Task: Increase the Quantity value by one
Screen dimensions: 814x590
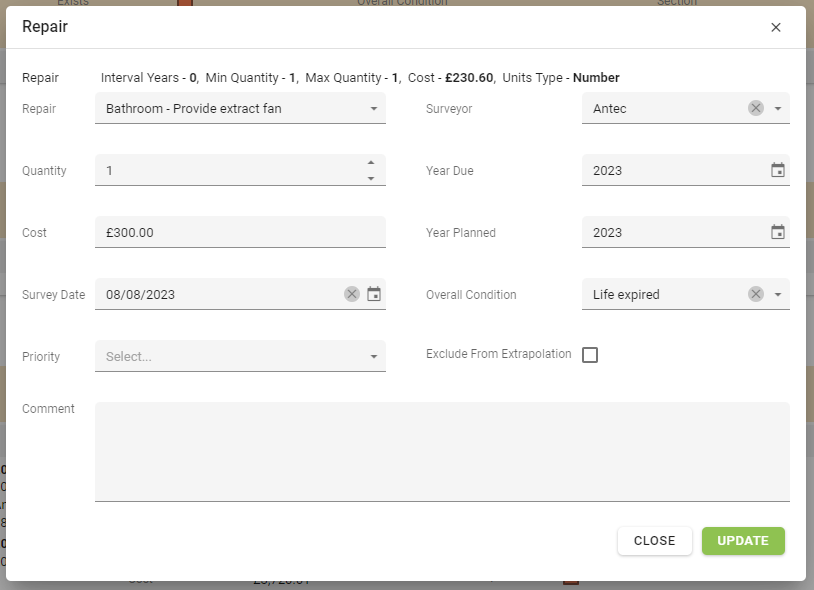Action: [371, 163]
